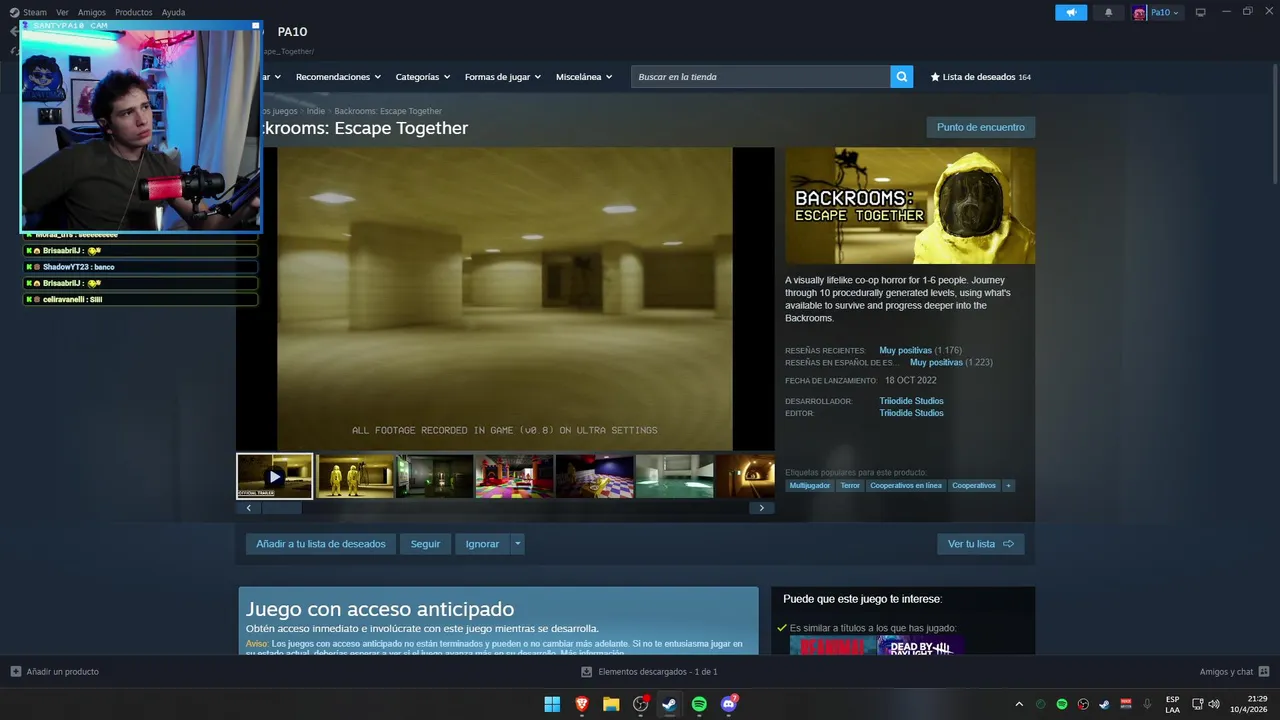Open File Explorer from the taskbar
The height and width of the screenshot is (720, 1280).
pyautogui.click(x=611, y=704)
